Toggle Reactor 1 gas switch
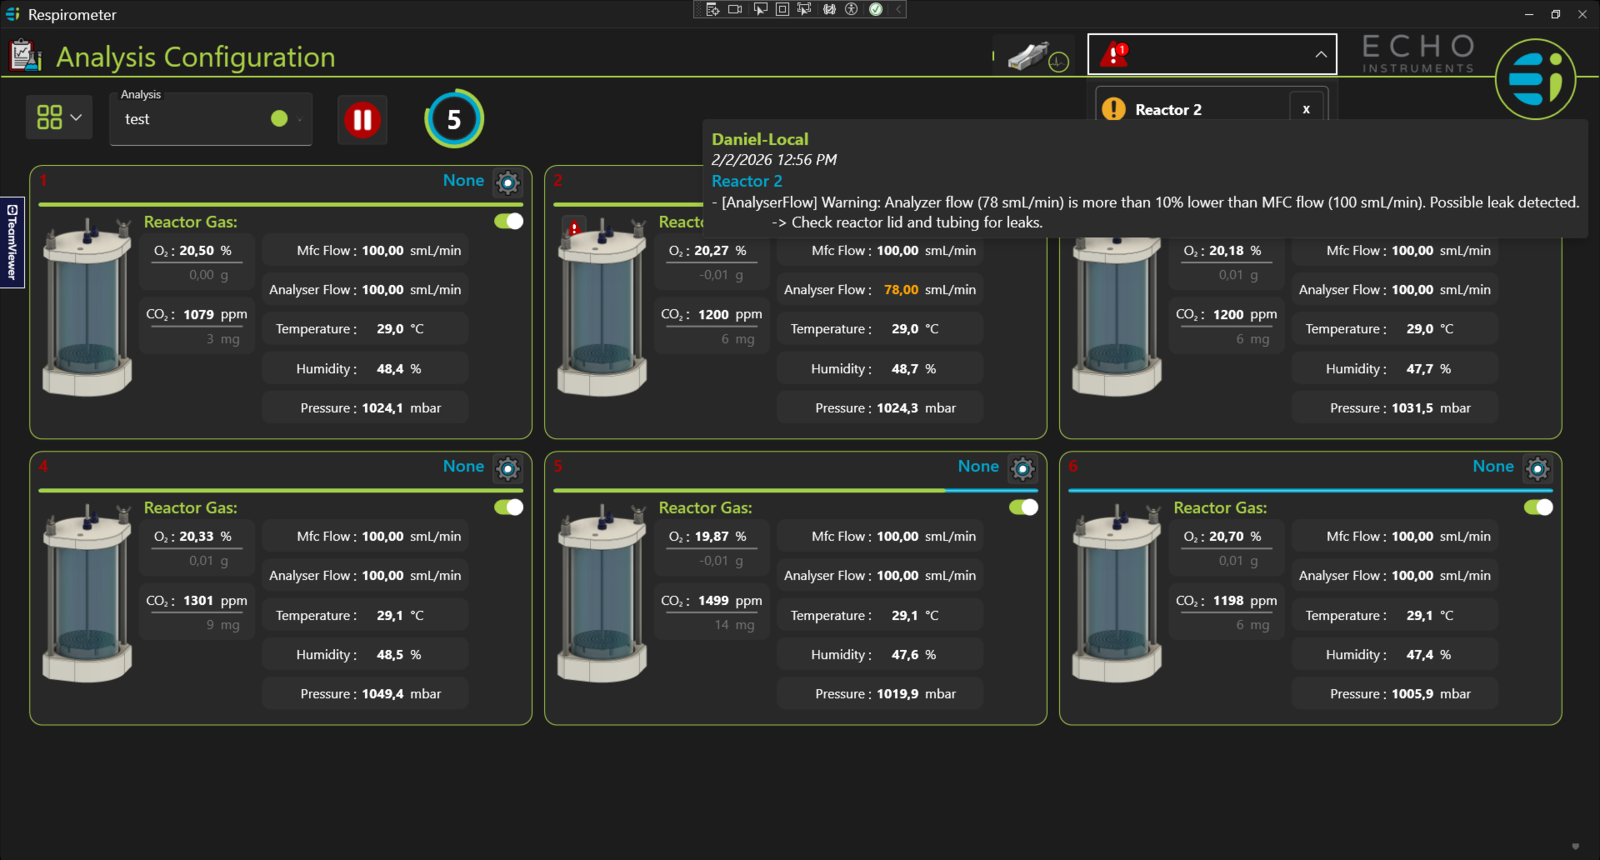The height and width of the screenshot is (860, 1600). pyautogui.click(x=509, y=221)
